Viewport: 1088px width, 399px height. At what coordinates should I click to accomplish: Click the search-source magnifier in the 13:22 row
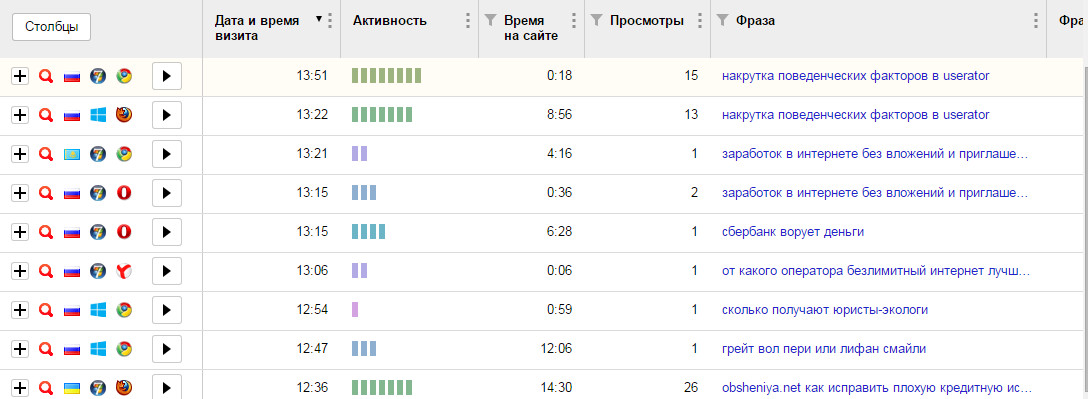coord(46,115)
